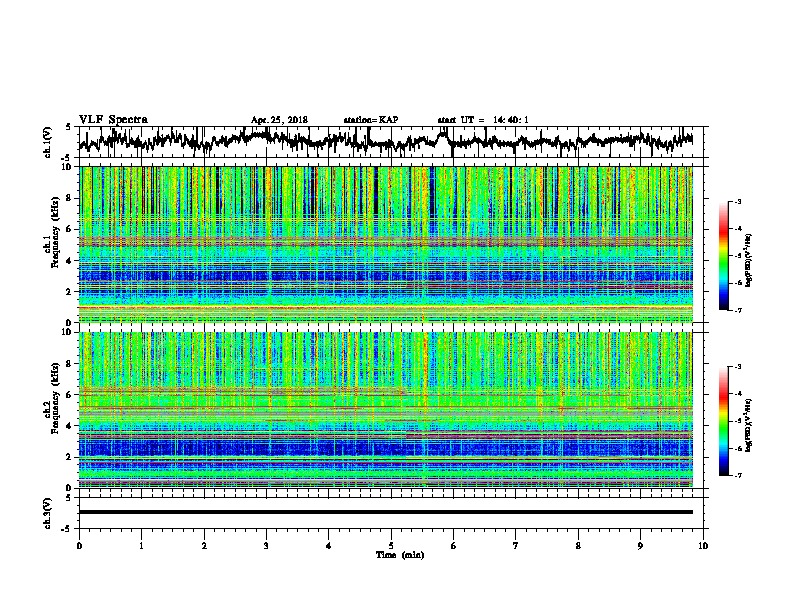Click the -7 tick on ch.1 color bar
Image resolution: width=792 pixels, height=612 pixels.
coord(737,310)
